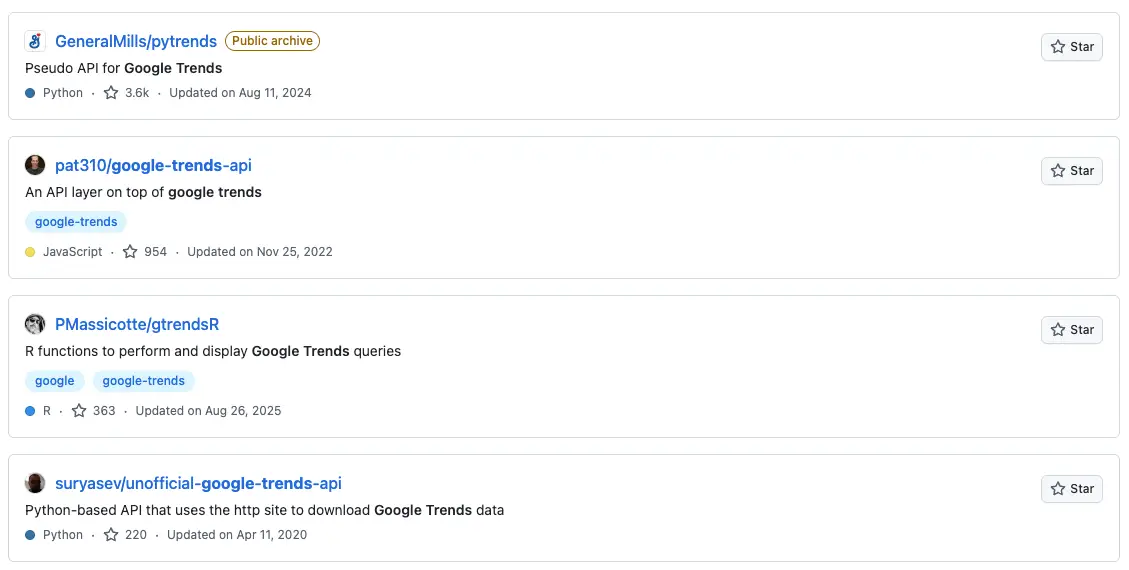Click pat310's profile avatar
This screenshot has height=570, width=1129.
(x=35, y=165)
